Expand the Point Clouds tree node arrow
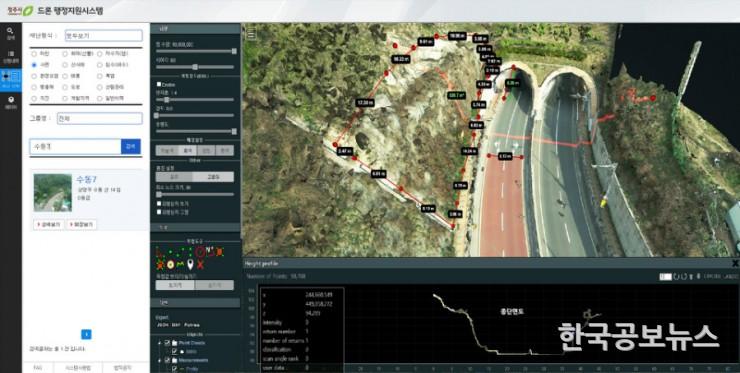This screenshot has height=373, width=740. pyautogui.click(x=160, y=343)
